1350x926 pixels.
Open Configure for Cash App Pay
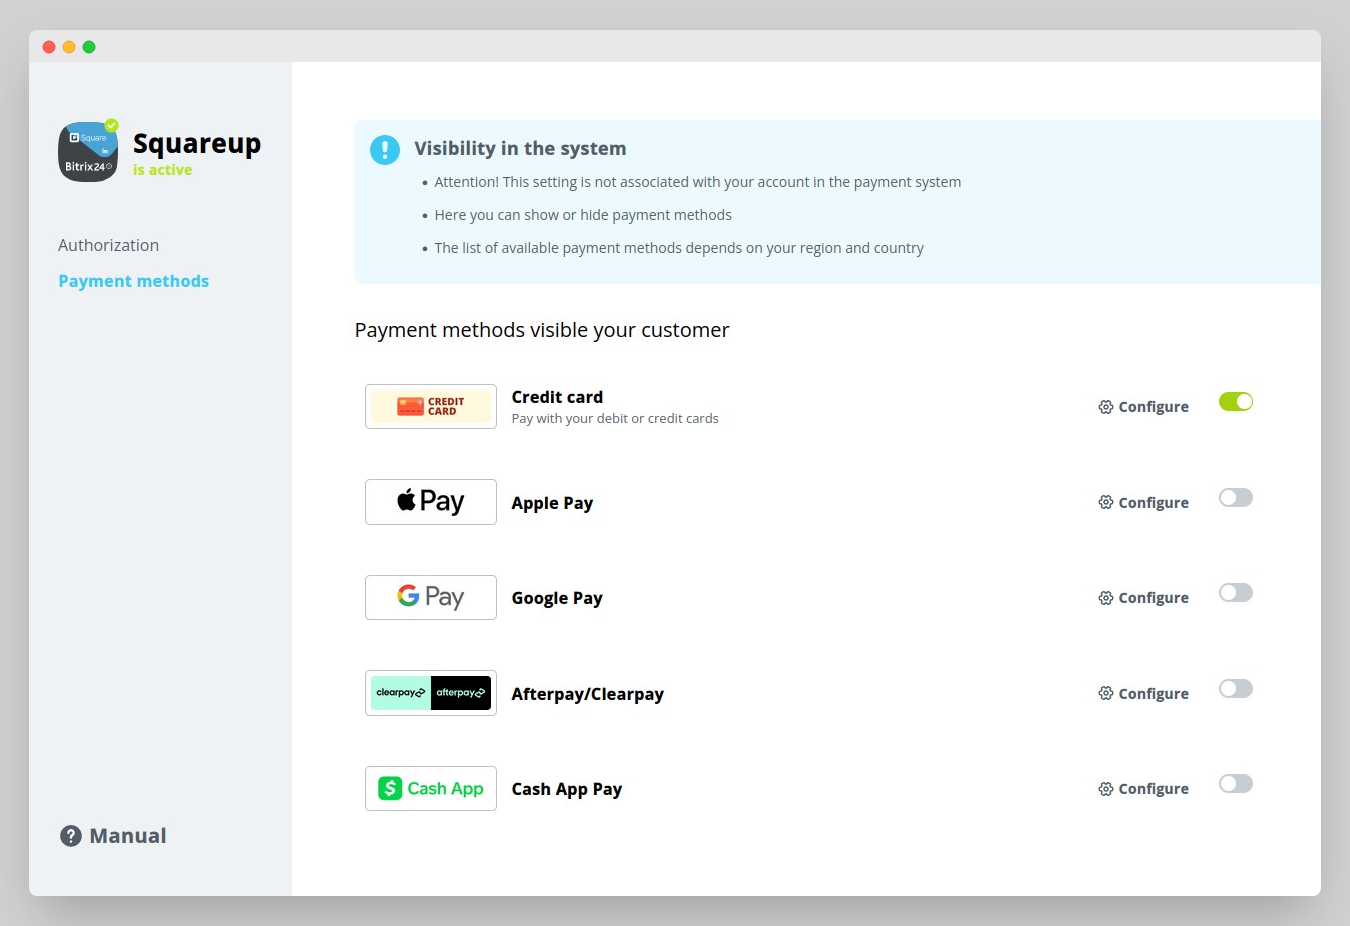click(1144, 789)
